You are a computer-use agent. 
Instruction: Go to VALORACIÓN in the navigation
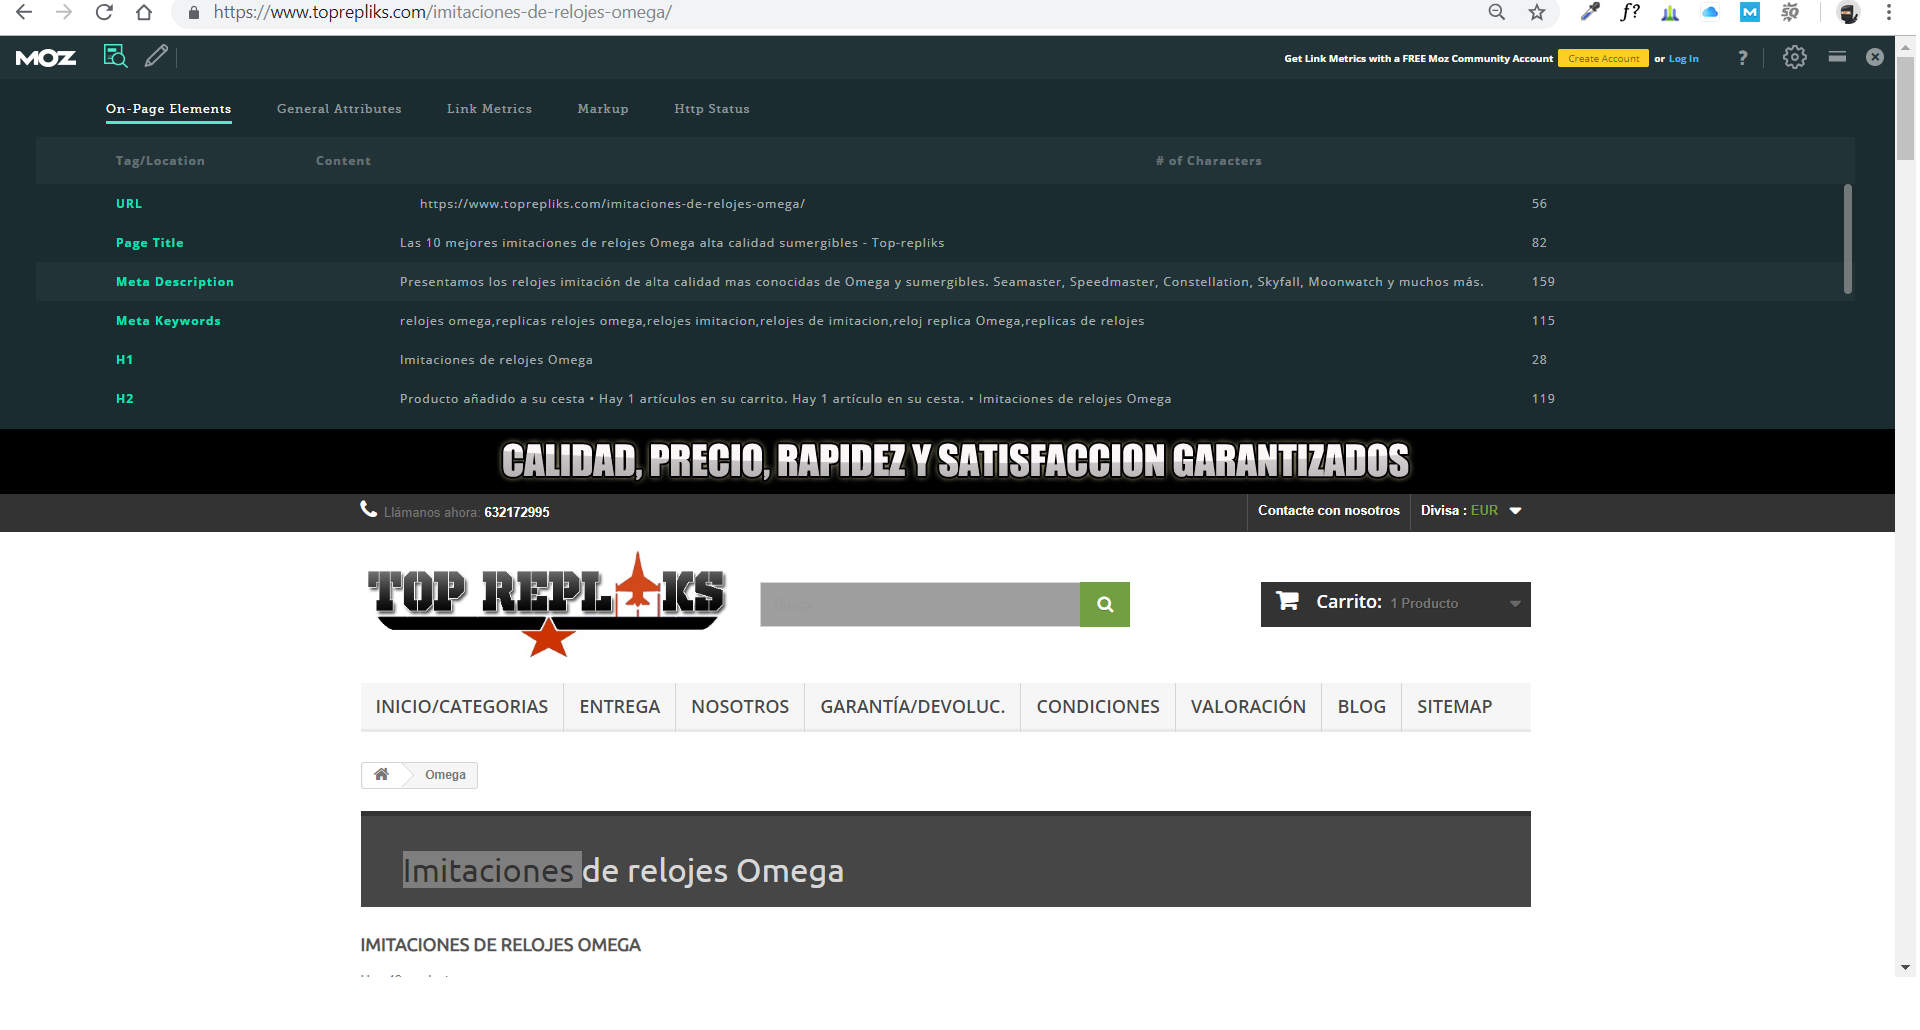[1248, 707]
